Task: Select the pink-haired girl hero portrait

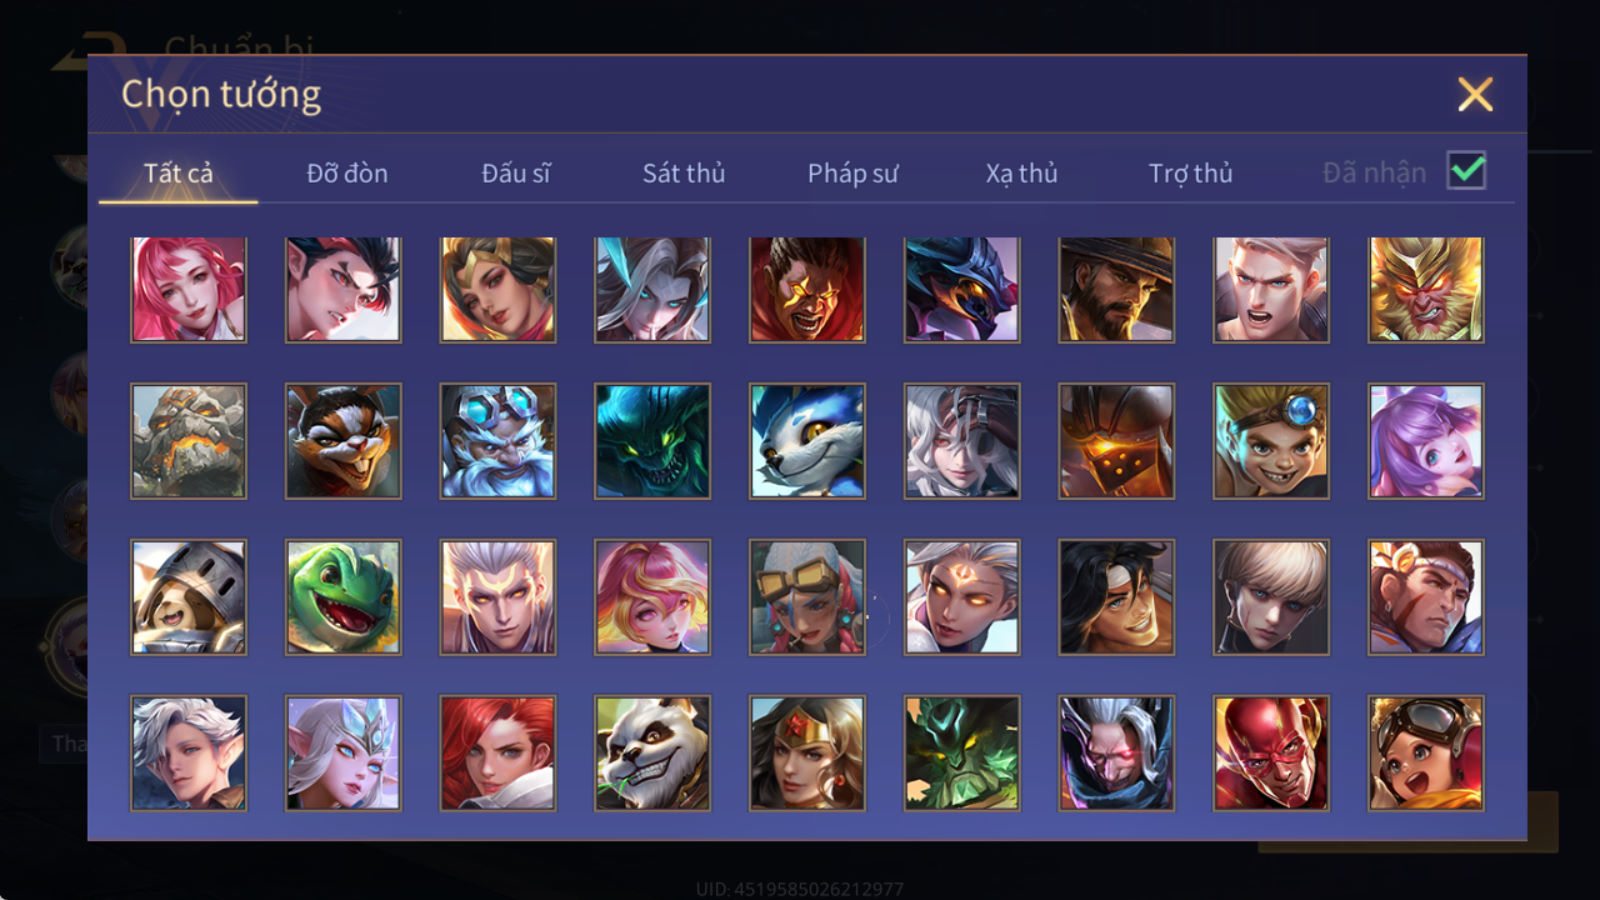Action: coord(188,290)
